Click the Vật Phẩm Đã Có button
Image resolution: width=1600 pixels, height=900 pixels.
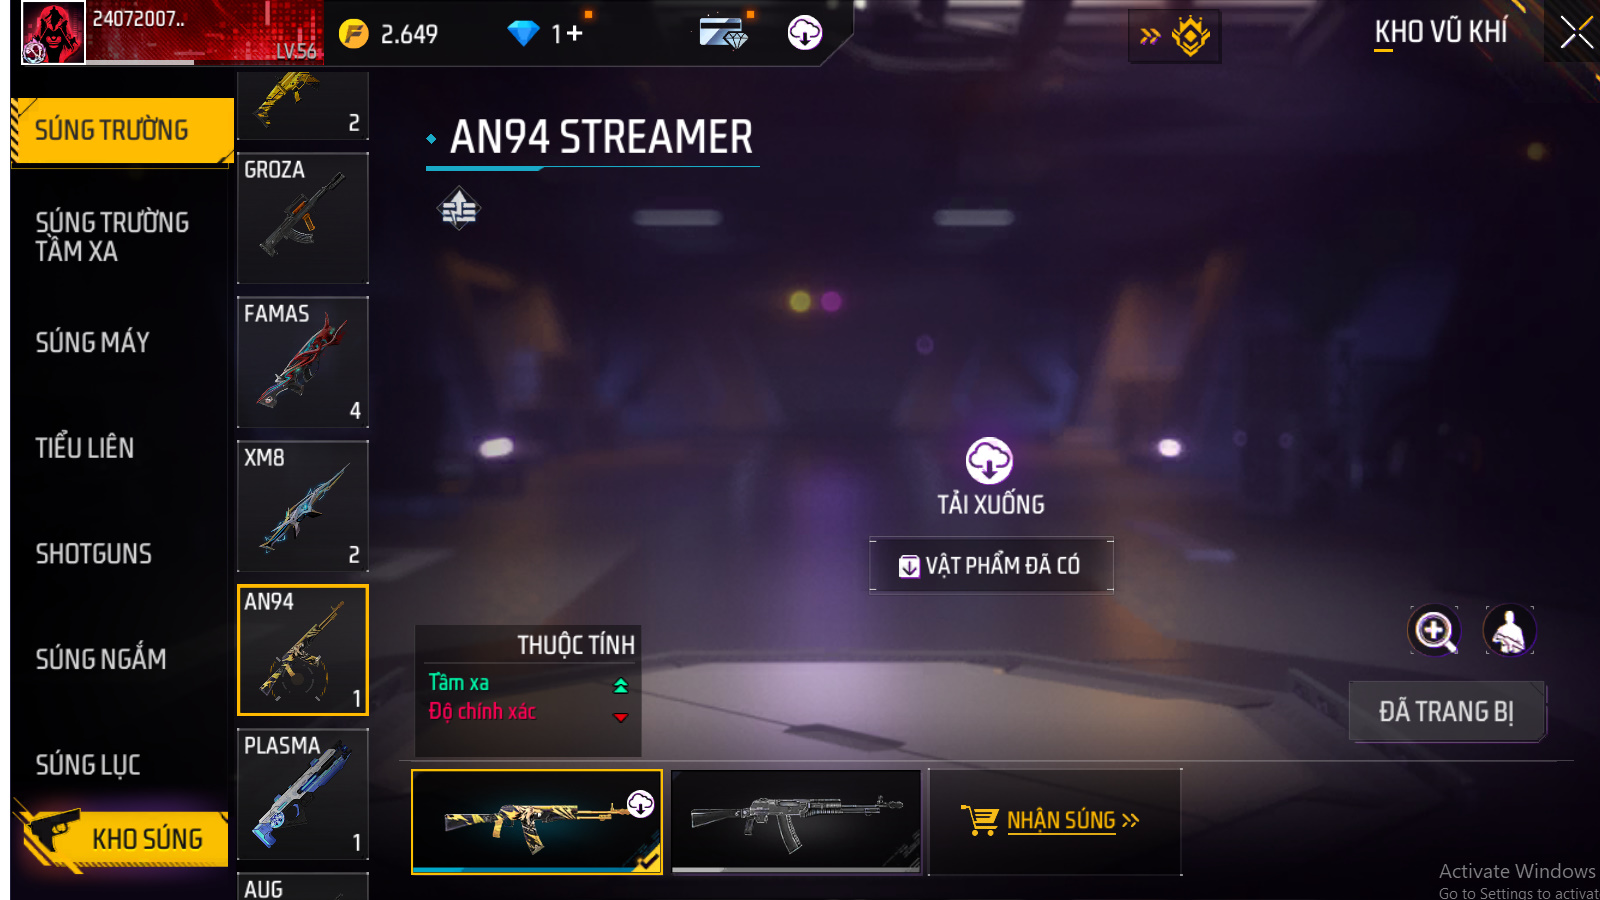pos(991,565)
